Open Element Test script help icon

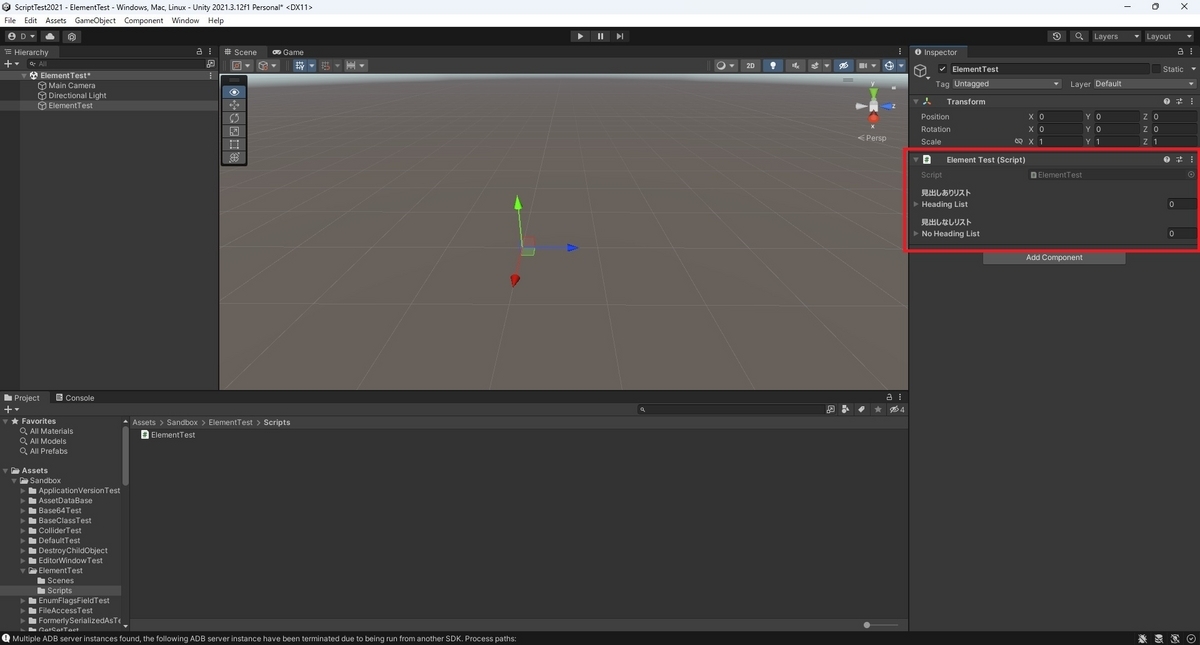pyautogui.click(x=1166, y=159)
